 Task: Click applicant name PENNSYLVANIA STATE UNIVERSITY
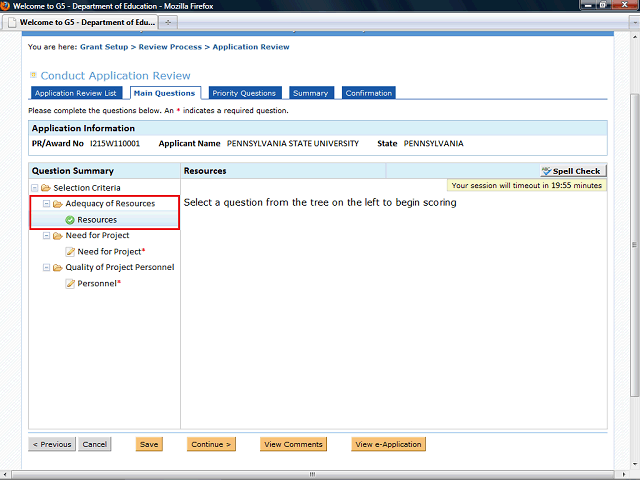coord(293,143)
